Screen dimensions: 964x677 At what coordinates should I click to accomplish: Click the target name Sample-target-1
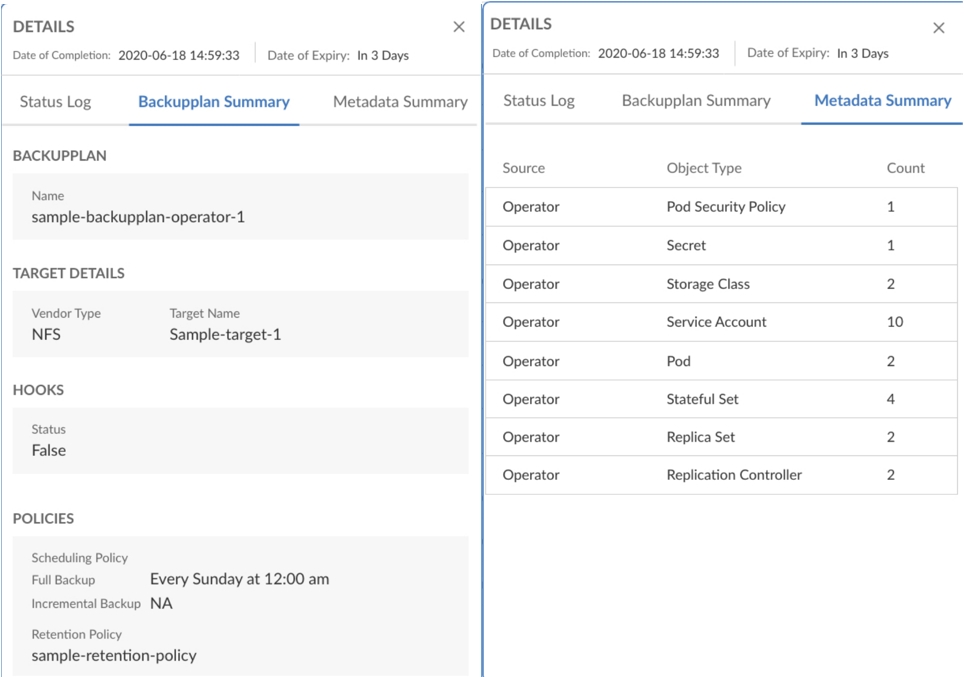225,334
